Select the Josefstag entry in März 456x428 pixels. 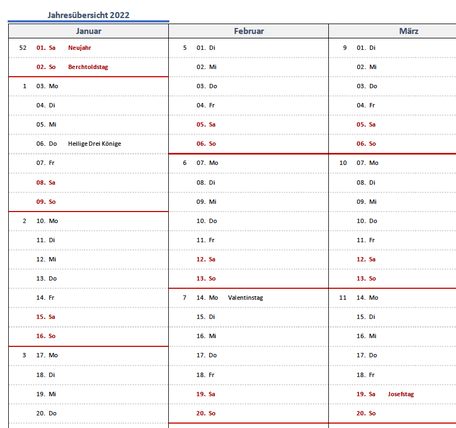pyautogui.click(x=401, y=394)
